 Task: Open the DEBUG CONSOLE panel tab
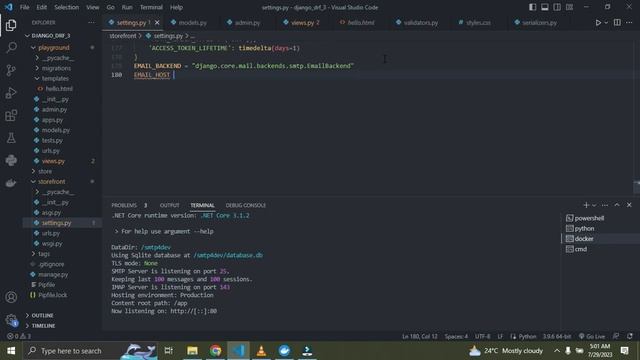(x=246, y=205)
